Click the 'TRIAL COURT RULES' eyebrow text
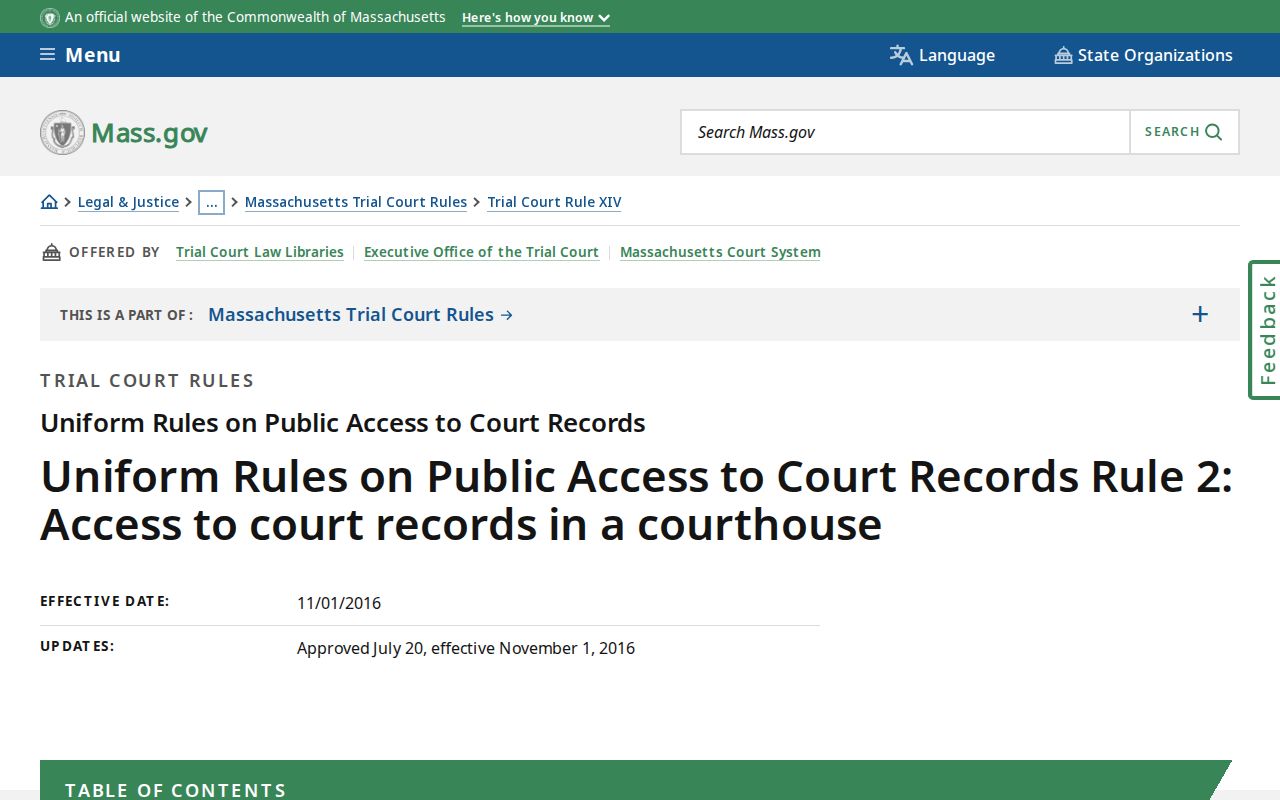The width and height of the screenshot is (1280, 800). [147, 381]
